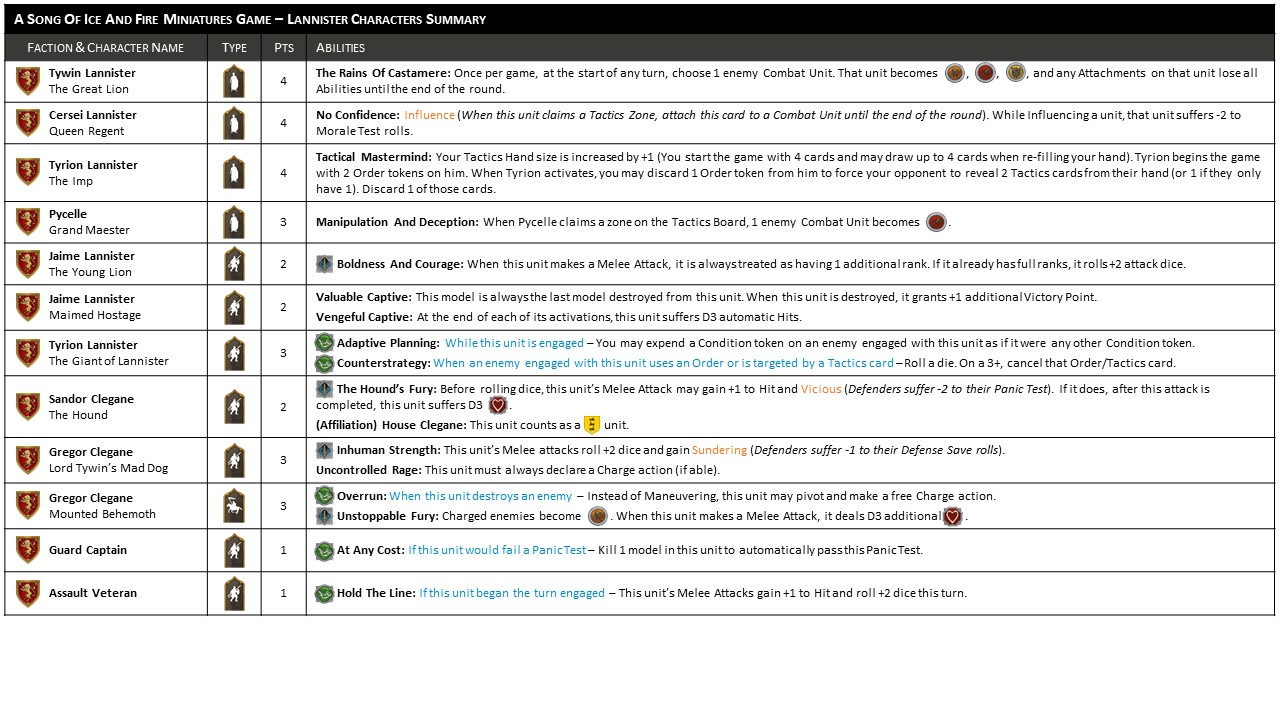Click the ability name 'No Confidence'
This screenshot has width=1280, height=720.
(358, 115)
